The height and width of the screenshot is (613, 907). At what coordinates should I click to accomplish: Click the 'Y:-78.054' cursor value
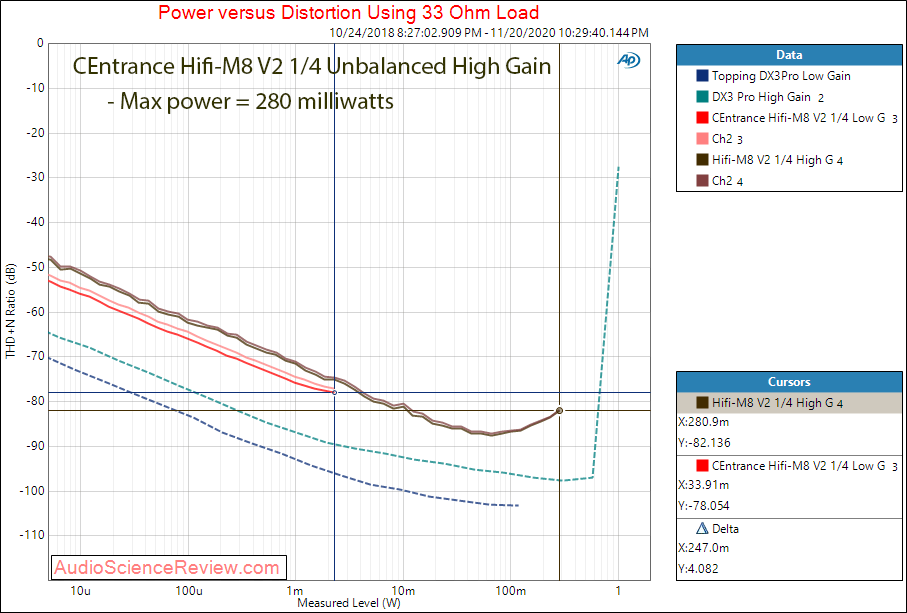[705, 505]
